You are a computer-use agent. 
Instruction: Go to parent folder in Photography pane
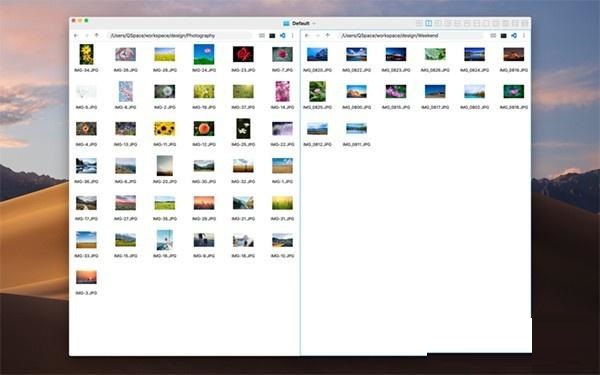97,35
